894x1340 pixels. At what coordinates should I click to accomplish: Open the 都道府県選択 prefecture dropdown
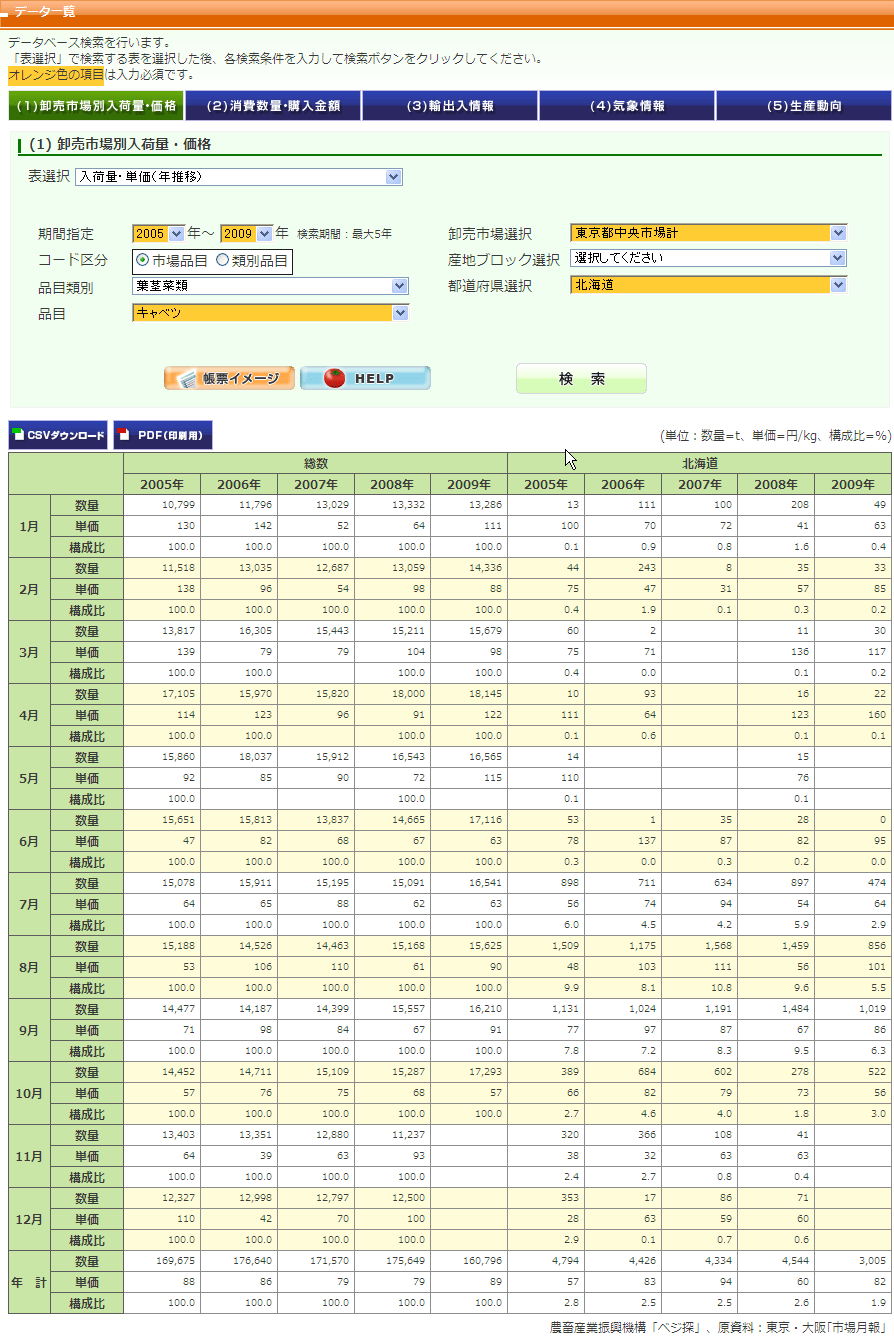tap(709, 285)
